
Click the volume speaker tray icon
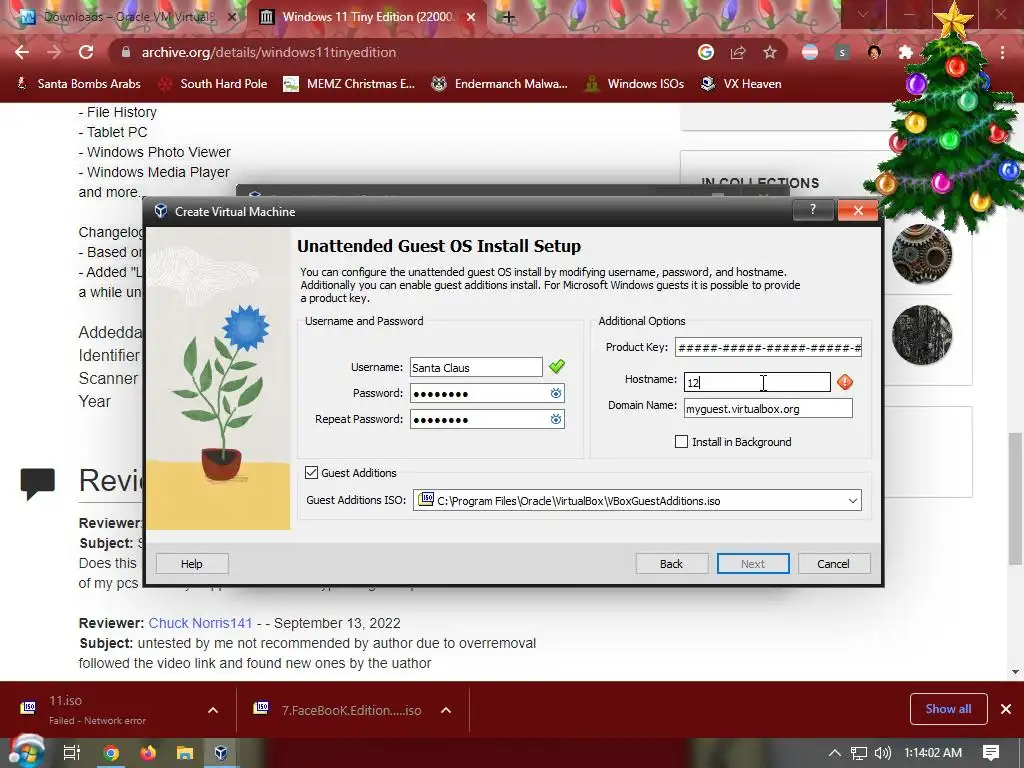[x=883, y=753]
